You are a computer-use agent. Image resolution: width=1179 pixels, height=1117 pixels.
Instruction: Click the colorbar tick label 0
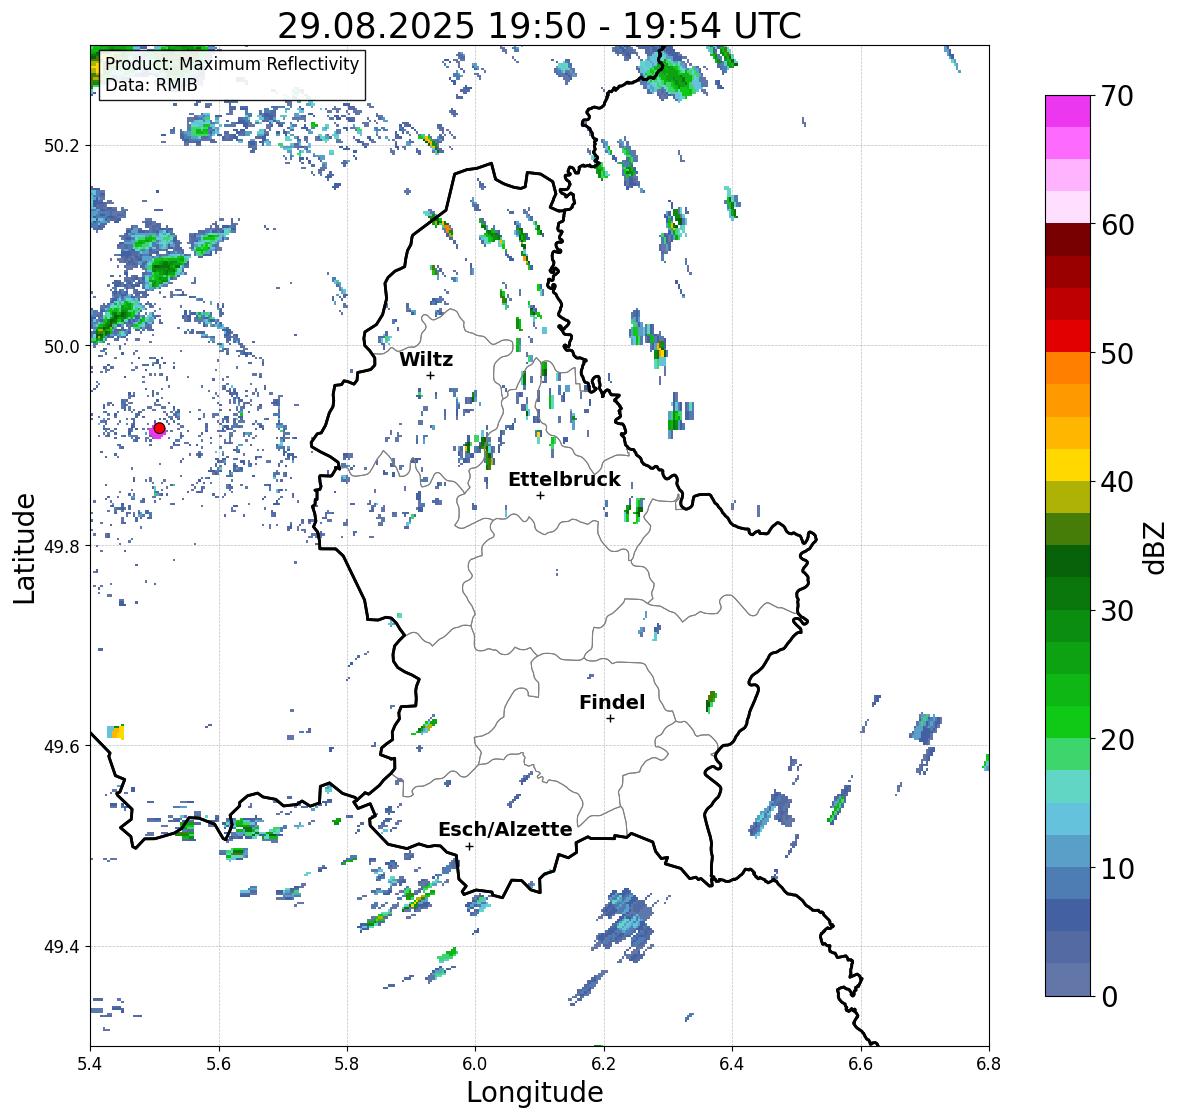pyautogui.click(x=1110, y=997)
